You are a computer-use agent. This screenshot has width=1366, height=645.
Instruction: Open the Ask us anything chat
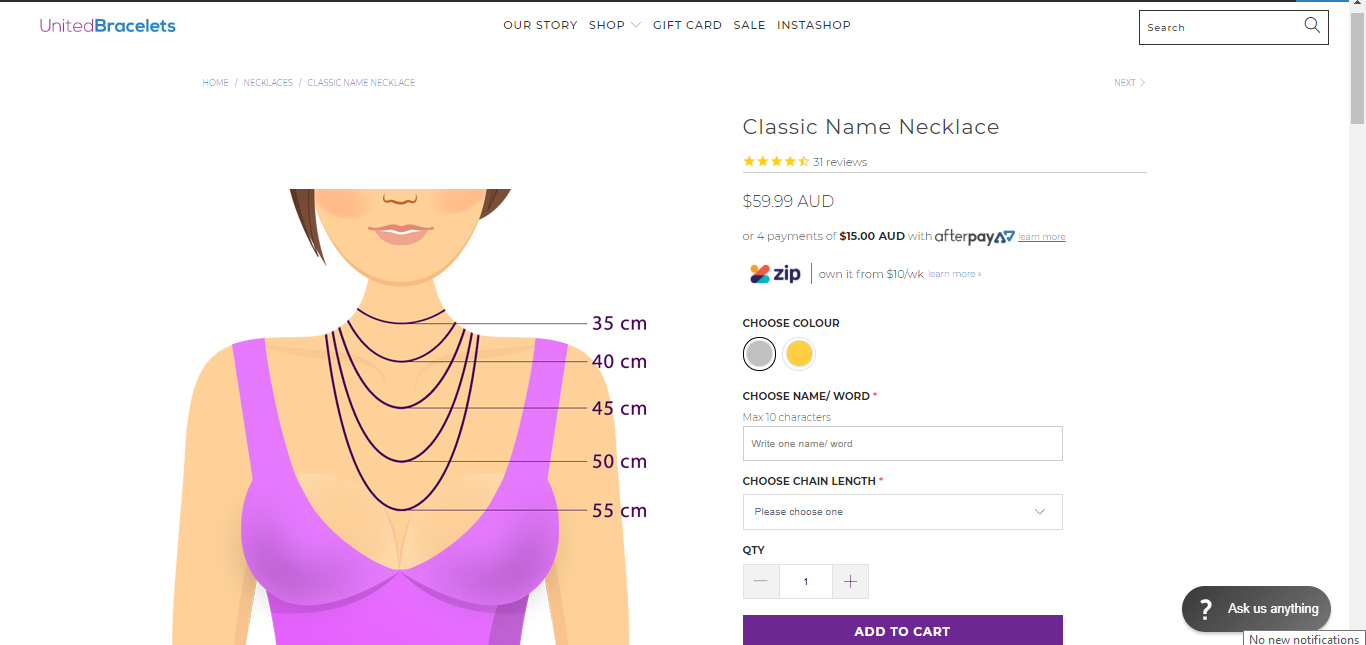pos(1256,608)
